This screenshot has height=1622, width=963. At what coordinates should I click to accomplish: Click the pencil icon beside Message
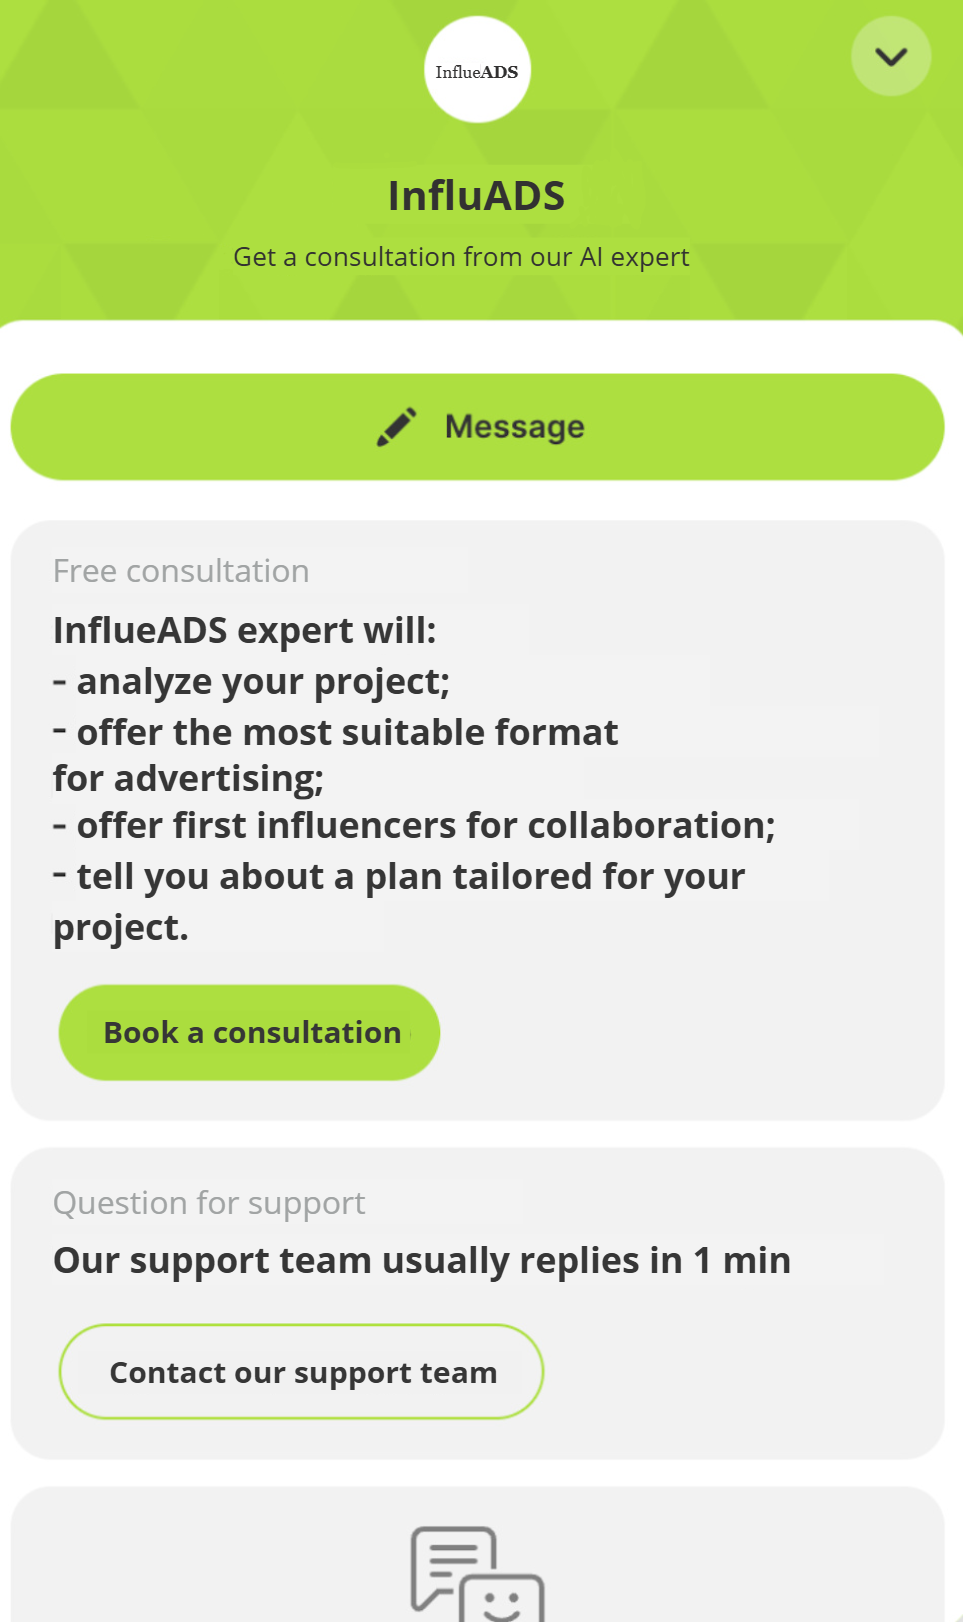point(397,427)
